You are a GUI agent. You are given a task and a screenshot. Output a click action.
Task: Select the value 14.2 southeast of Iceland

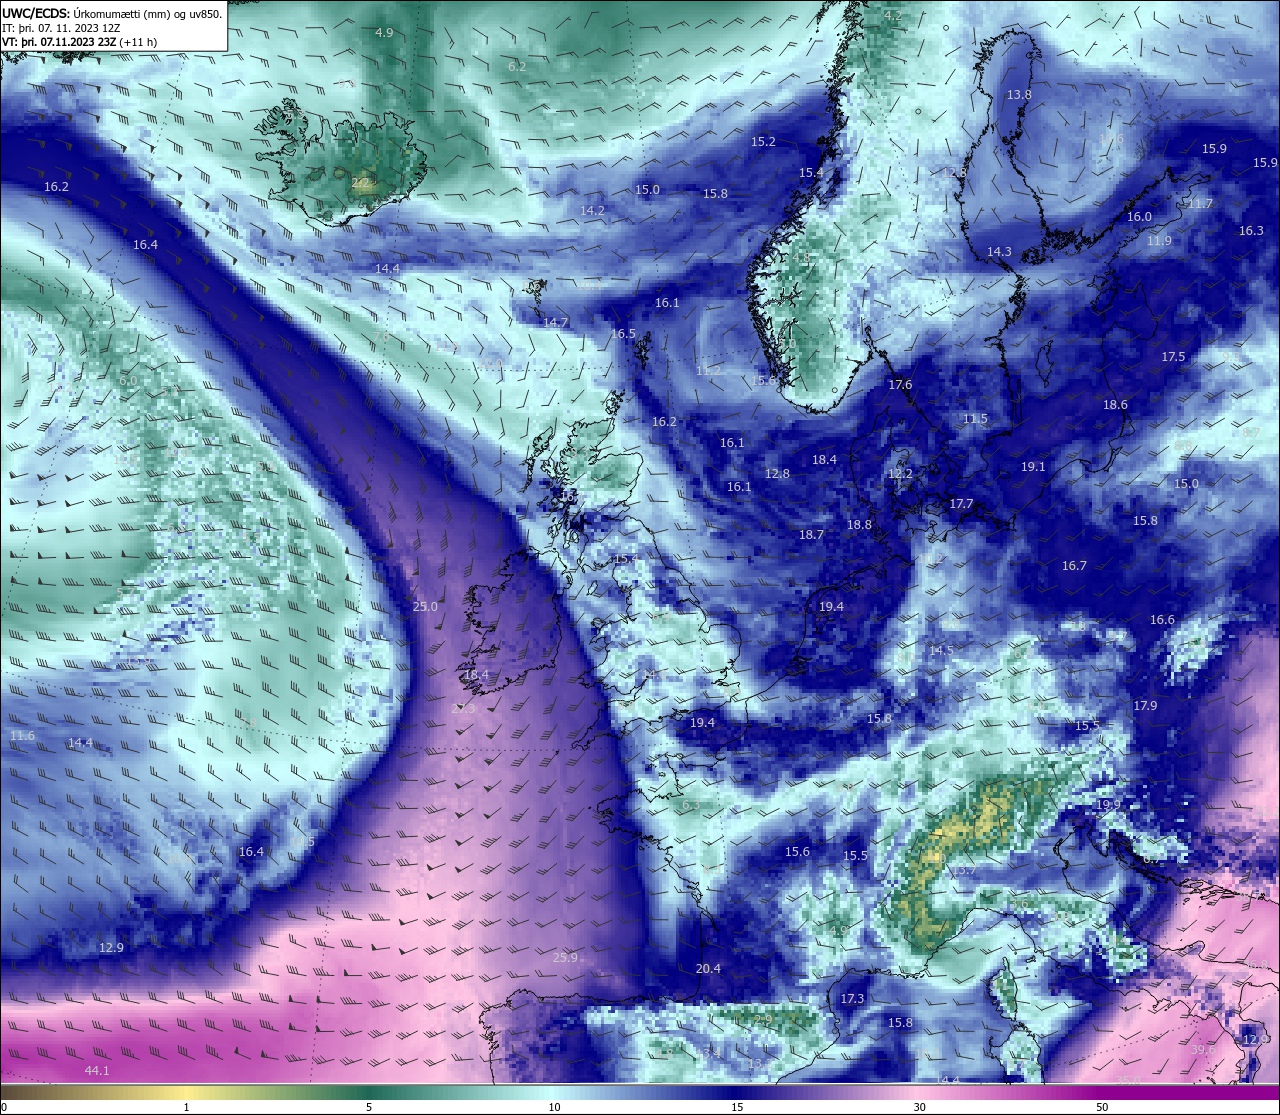pyautogui.click(x=592, y=210)
